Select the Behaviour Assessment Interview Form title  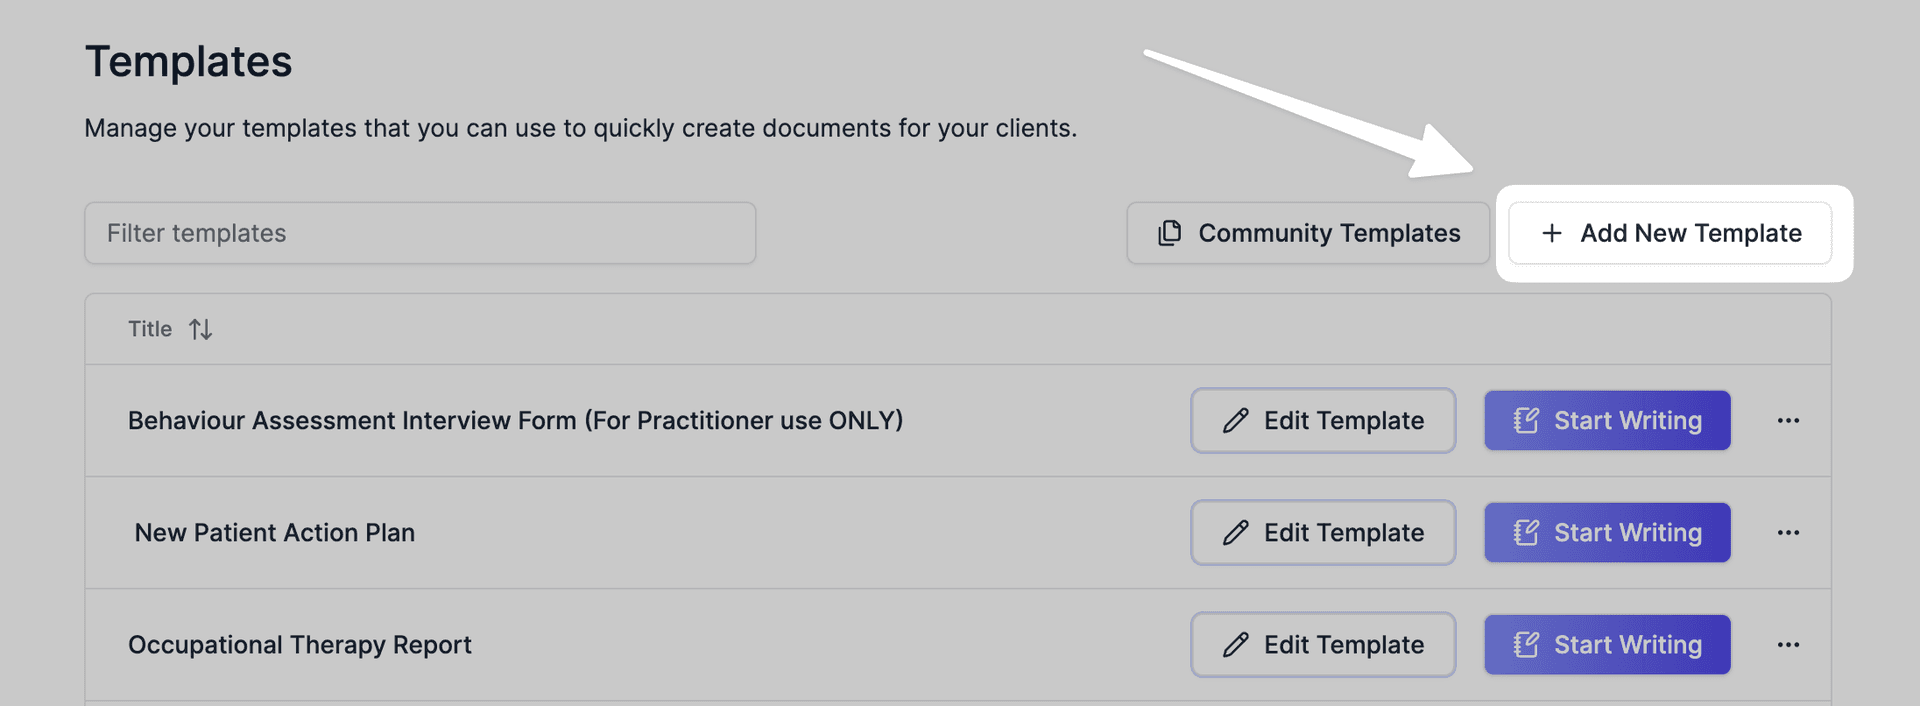pos(515,421)
